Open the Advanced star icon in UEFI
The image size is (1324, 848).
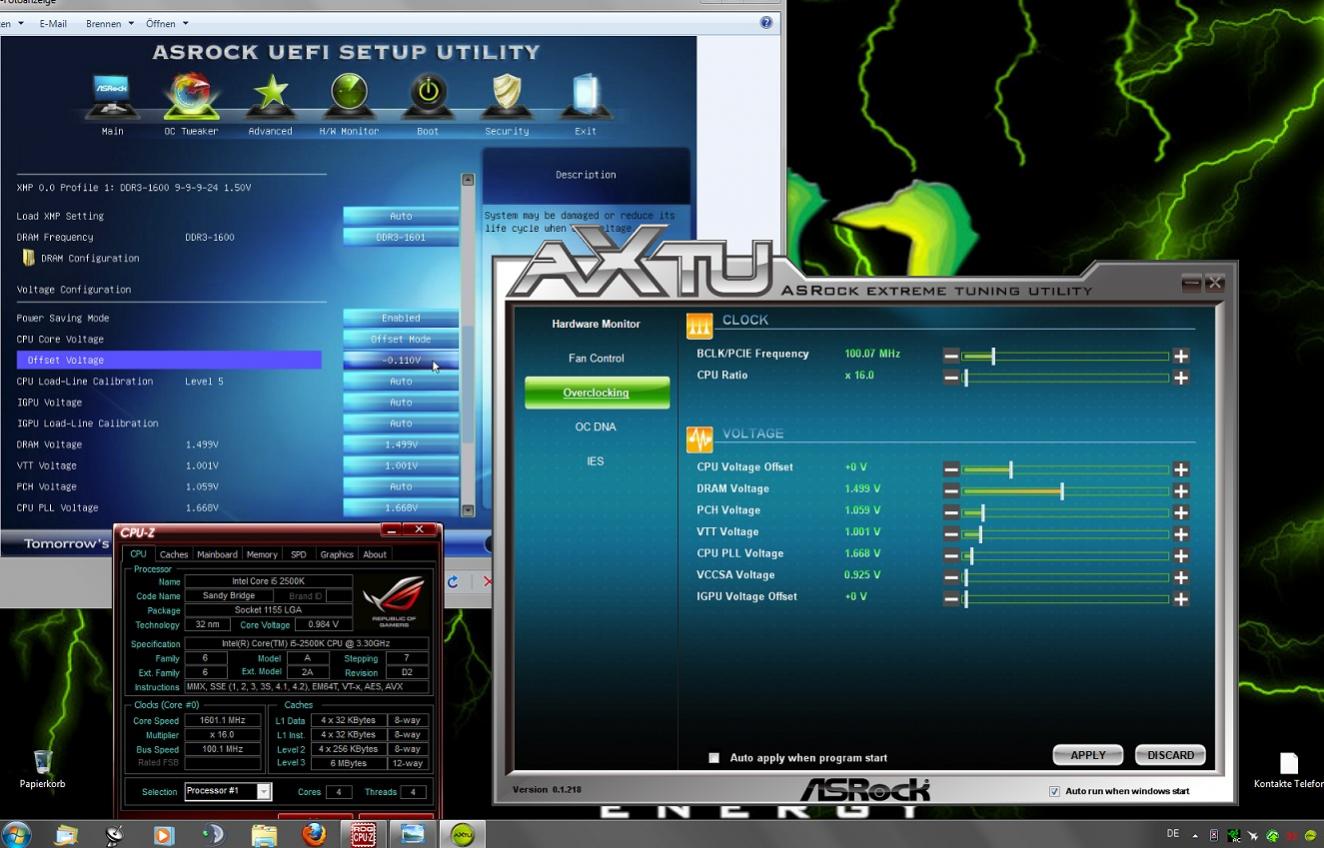[270, 98]
